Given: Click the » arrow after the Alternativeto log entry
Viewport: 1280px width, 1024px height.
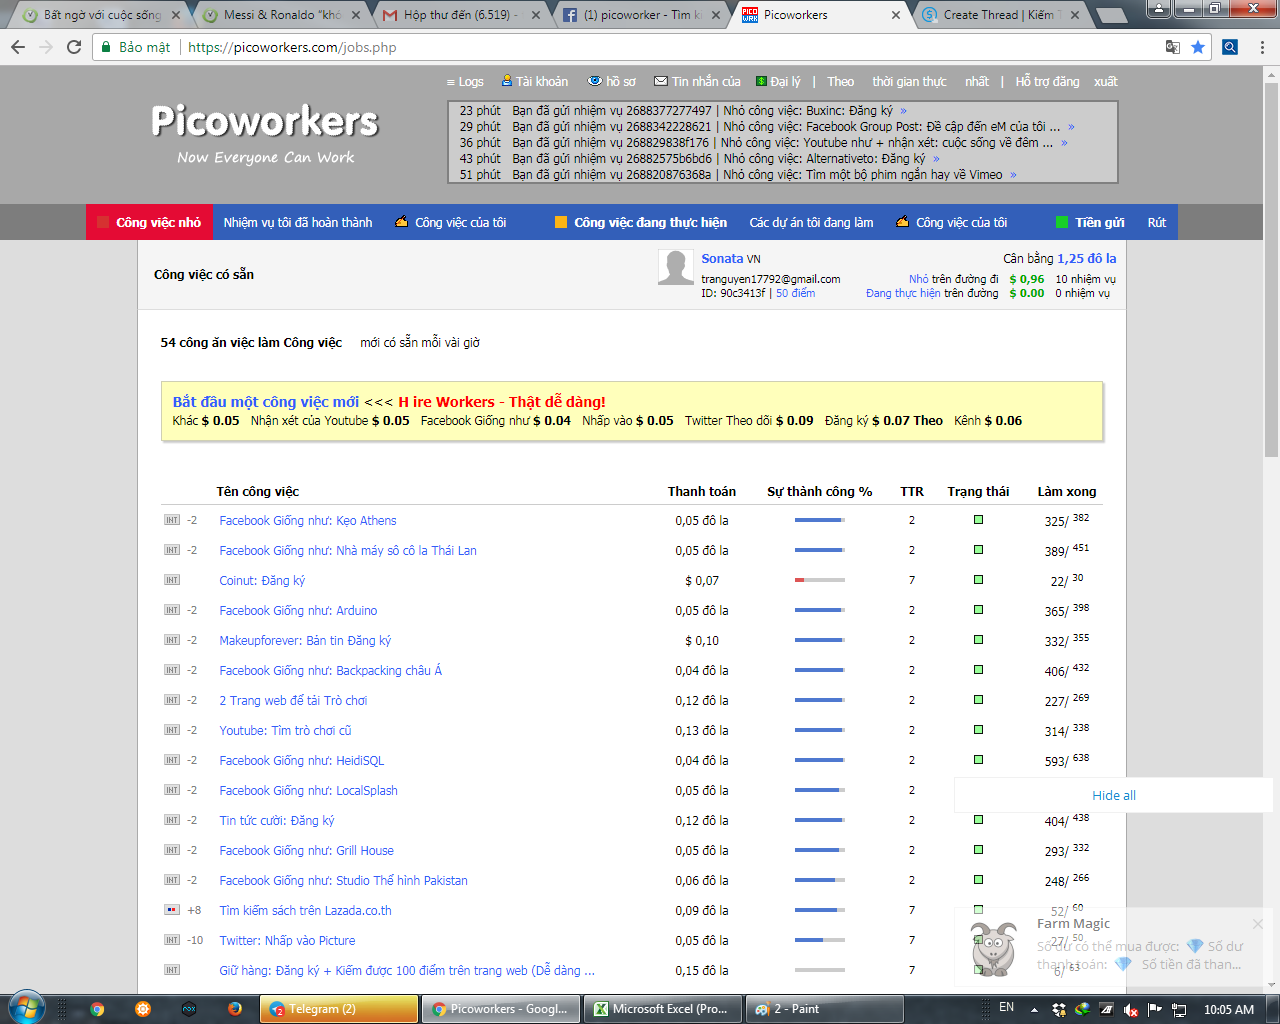Looking at the screenshot, I should click(x=936, y=159).
